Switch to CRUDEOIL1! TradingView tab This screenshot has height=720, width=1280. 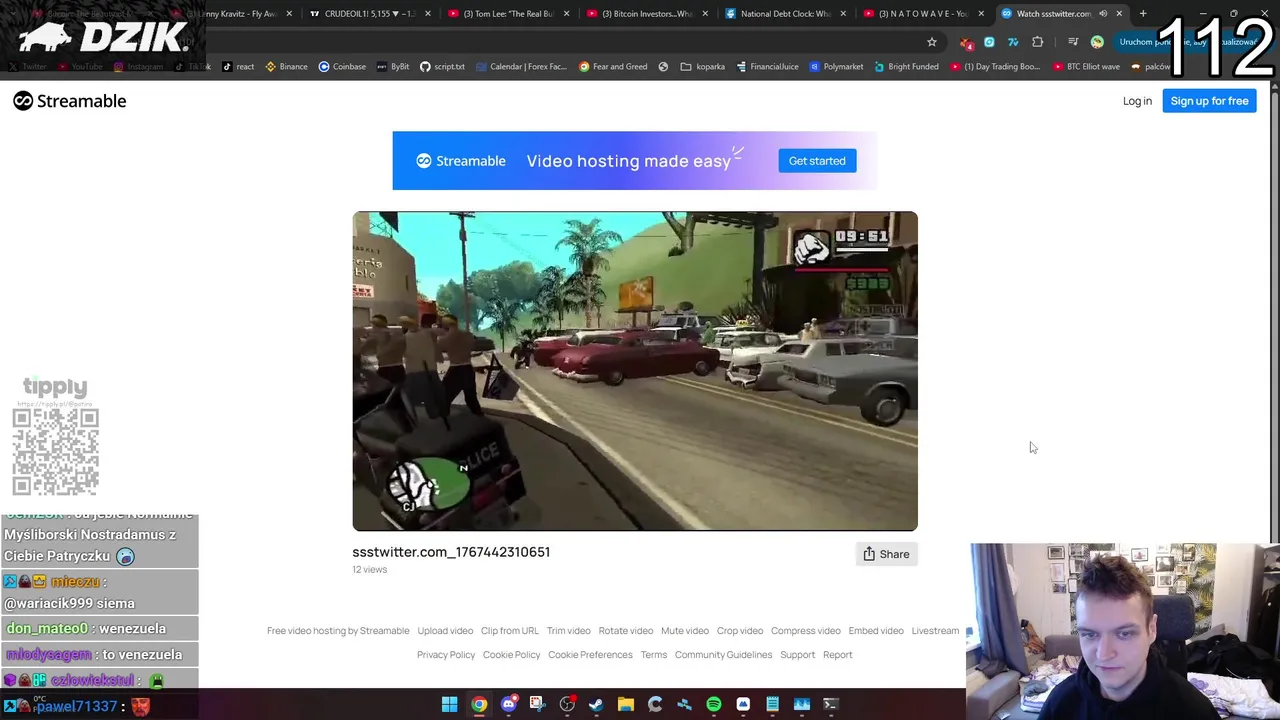click(363, 14)
